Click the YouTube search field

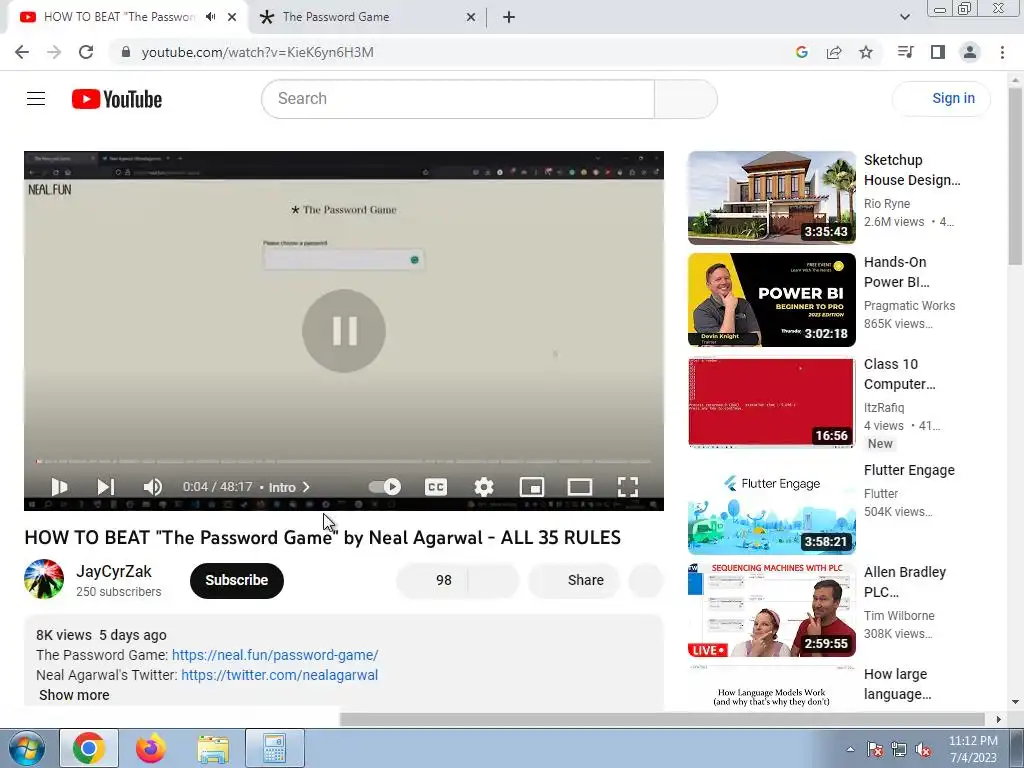pyautogui.click(x=458, y=99)
